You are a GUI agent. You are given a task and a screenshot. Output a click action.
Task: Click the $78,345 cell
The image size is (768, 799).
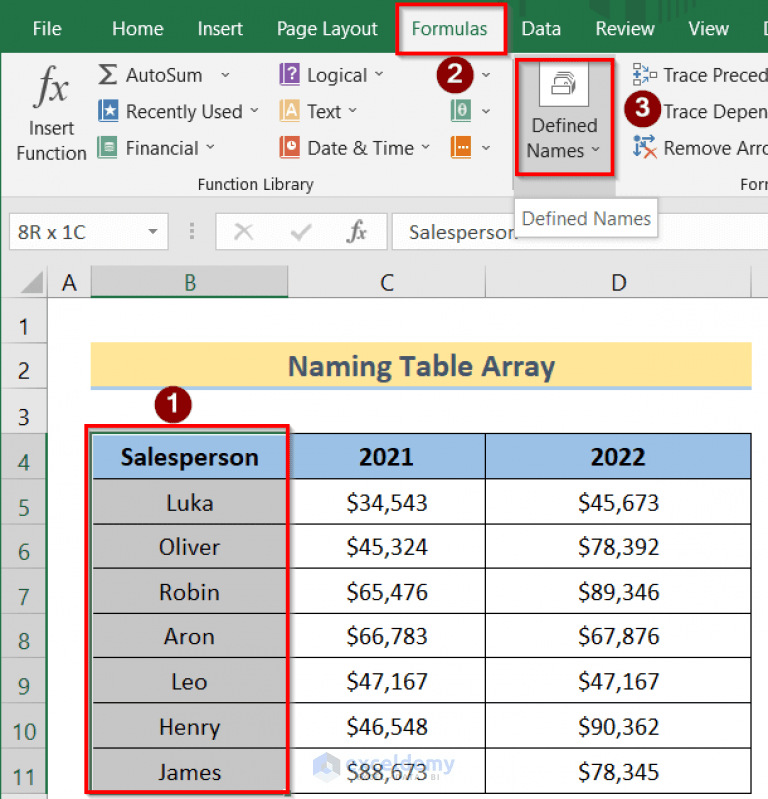[x=618, y=771]
